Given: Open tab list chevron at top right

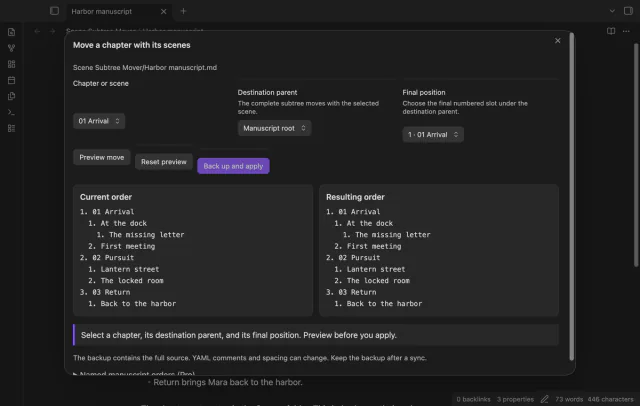Looking at the screenshot, I should 612,11.
